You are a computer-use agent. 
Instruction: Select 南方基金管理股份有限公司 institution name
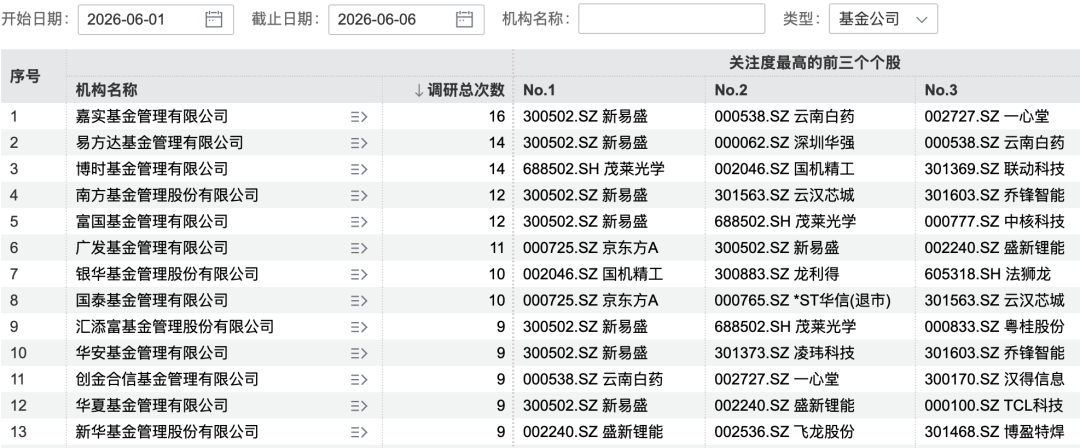(167, 195)
